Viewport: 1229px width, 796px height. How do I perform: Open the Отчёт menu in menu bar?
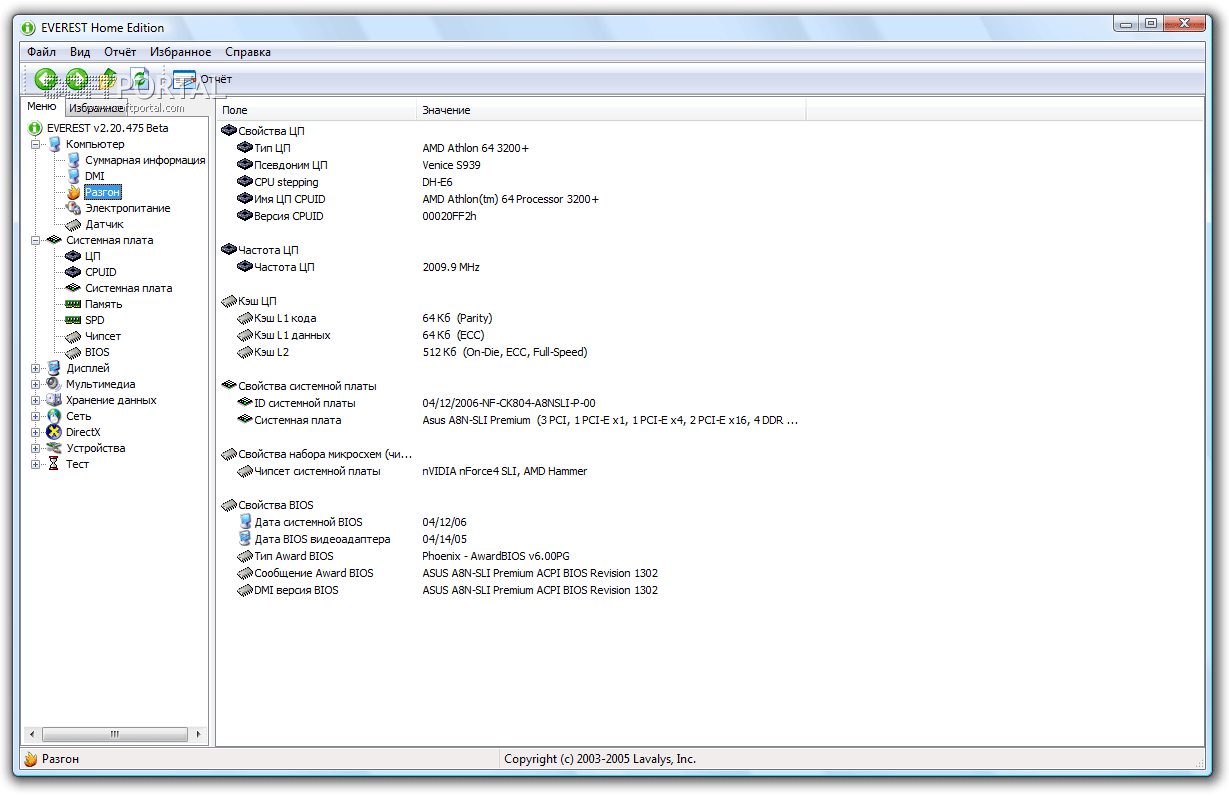(120, 52)
